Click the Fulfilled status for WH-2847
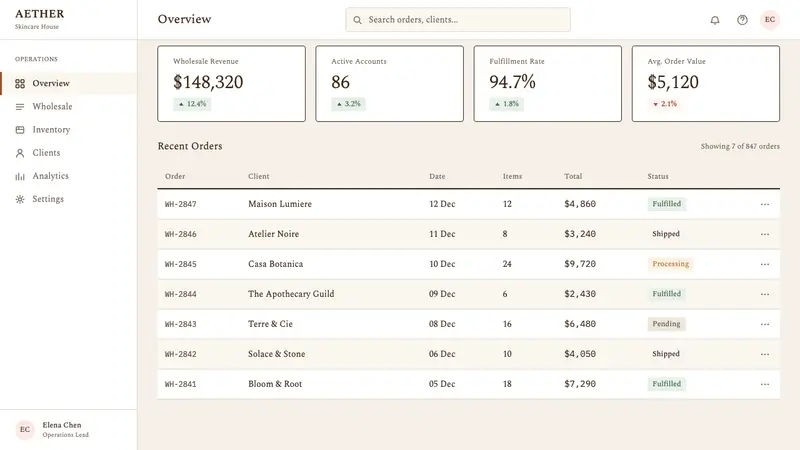Screen dimensions: 800x450 coord(666,204)
